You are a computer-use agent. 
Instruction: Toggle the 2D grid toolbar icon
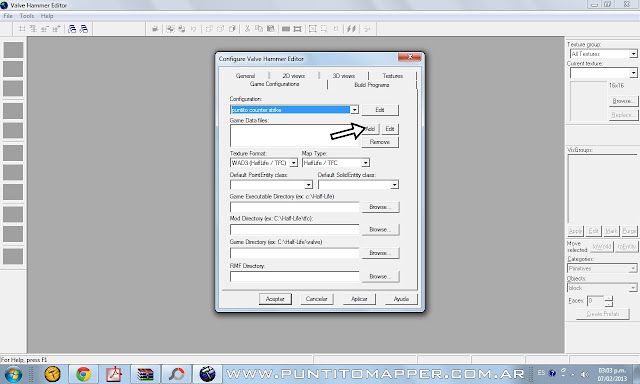(22, 29)
